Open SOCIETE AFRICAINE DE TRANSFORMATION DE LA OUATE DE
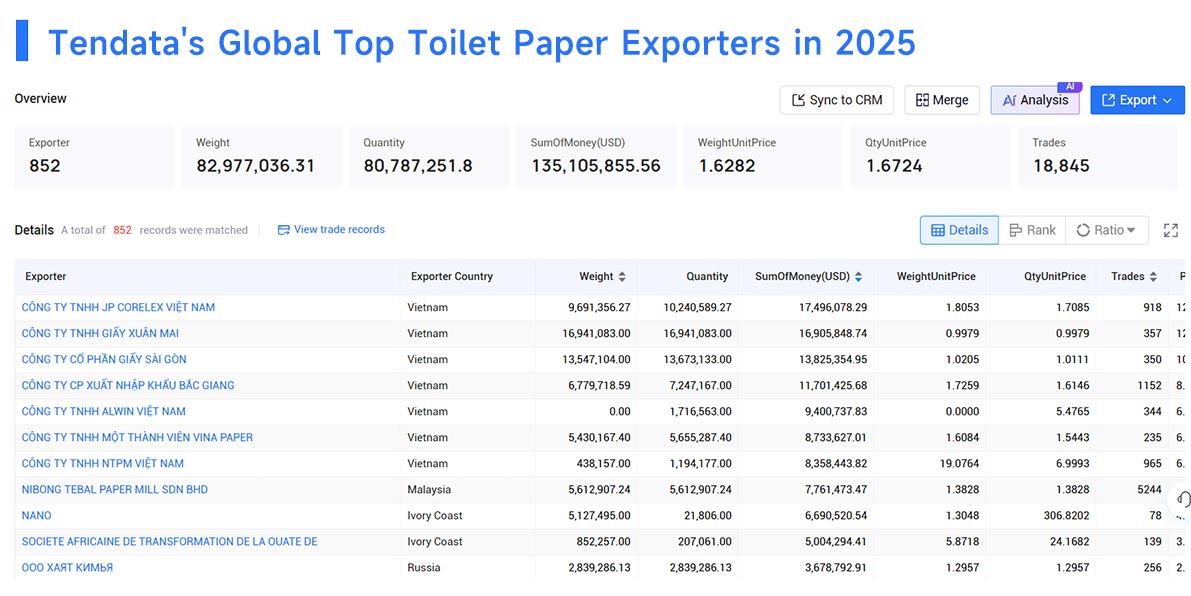 [x=169, y=541]
